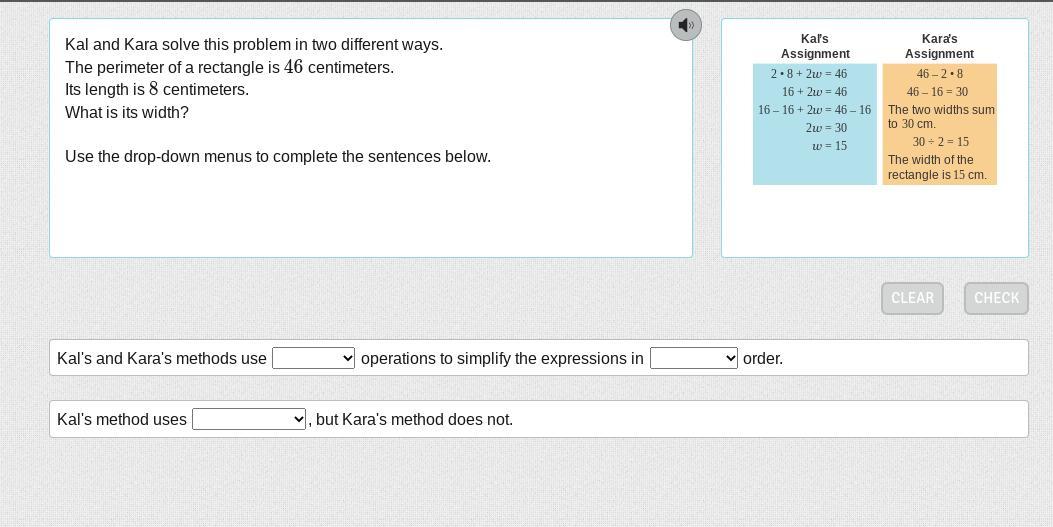Viewport: 1053px width, 527px height.
Task: Open dropdown before 'operations to simplify'
Action: click(313, 358)
